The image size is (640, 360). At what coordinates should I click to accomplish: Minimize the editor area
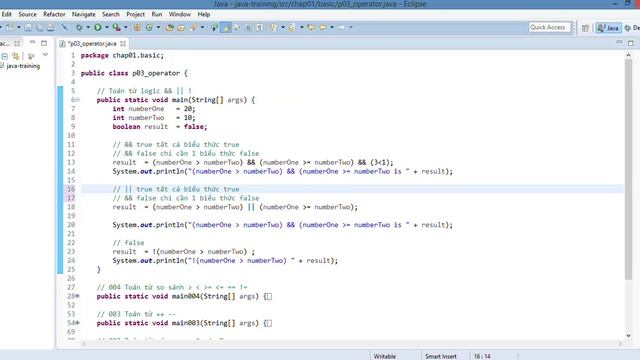click(x=619, y=42)
